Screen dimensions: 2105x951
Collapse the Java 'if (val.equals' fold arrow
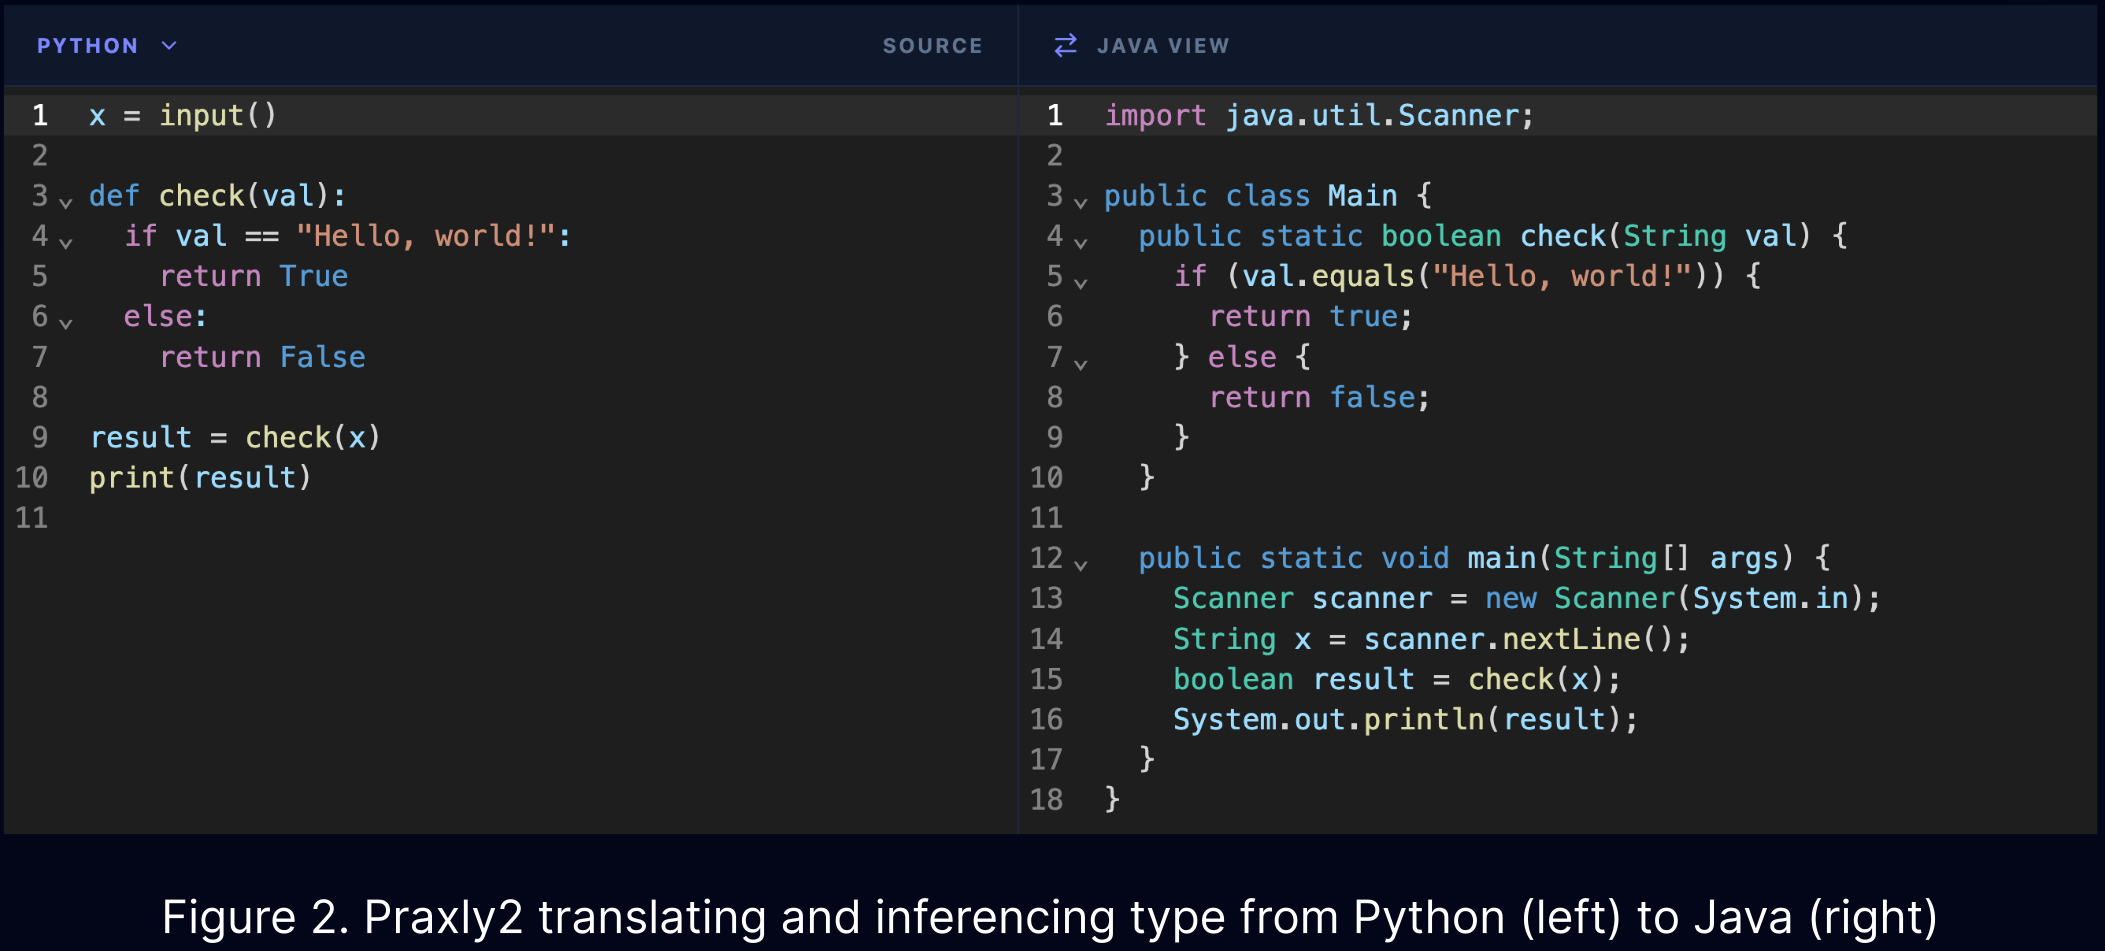(x=1081, y=284)
